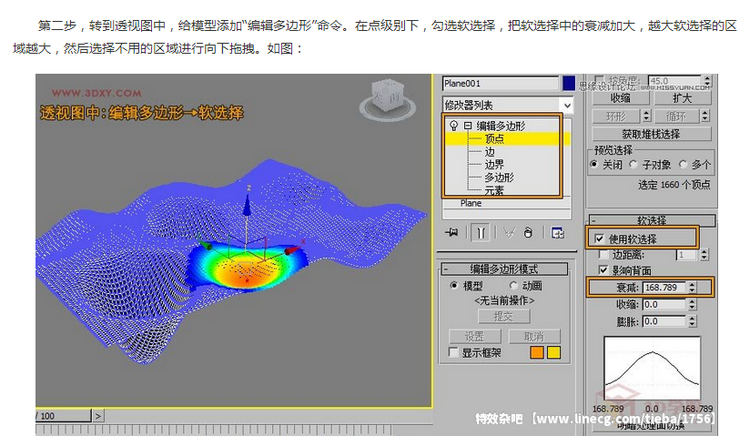This screenshot has height=436, width=750.
Task: Click the 取消 button
Action: [x=534, y=336]
